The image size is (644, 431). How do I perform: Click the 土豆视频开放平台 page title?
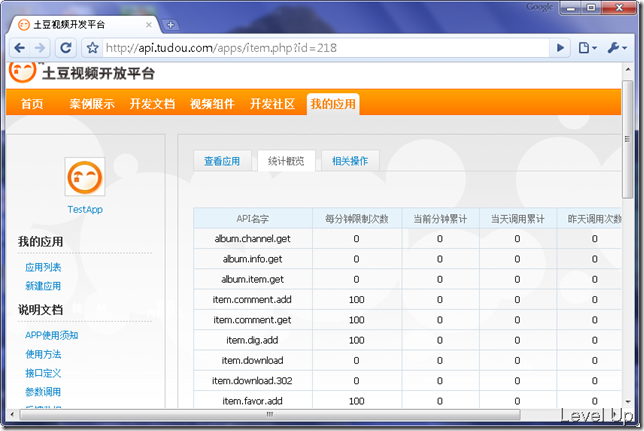tap(98, 74)
